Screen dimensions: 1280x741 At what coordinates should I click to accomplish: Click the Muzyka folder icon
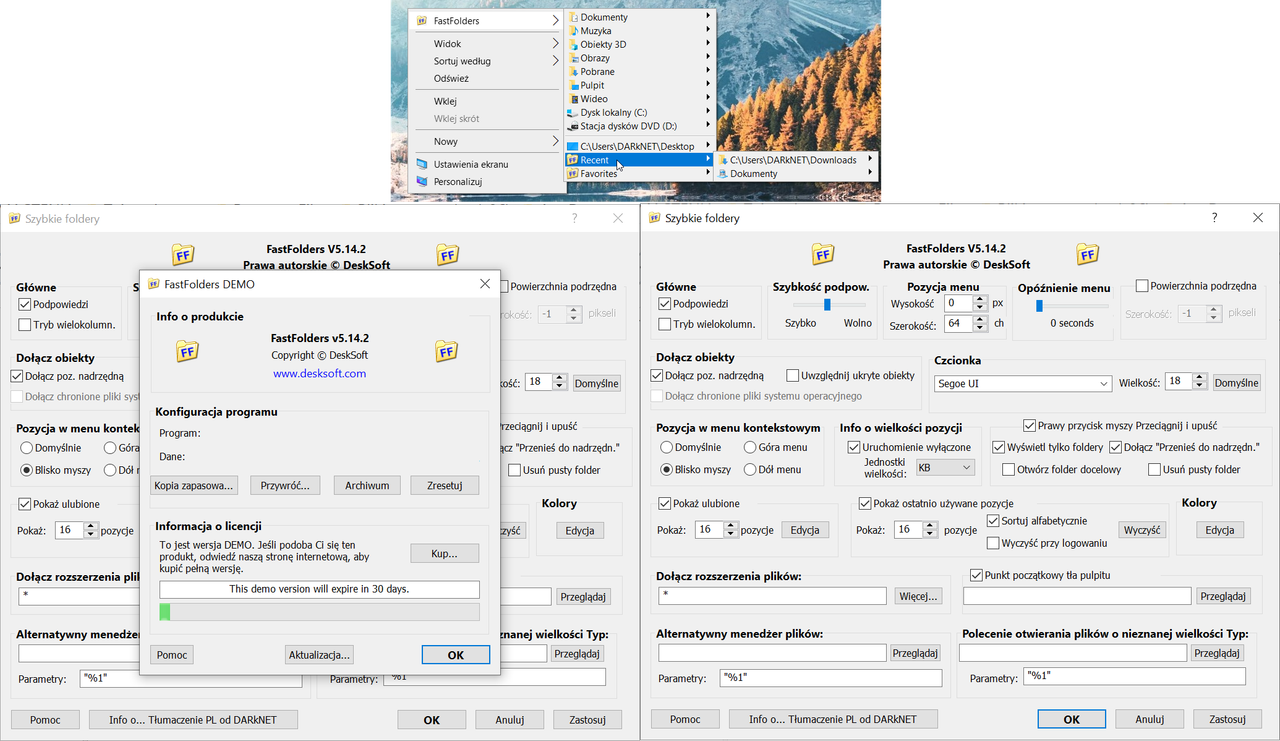(573, 31)
